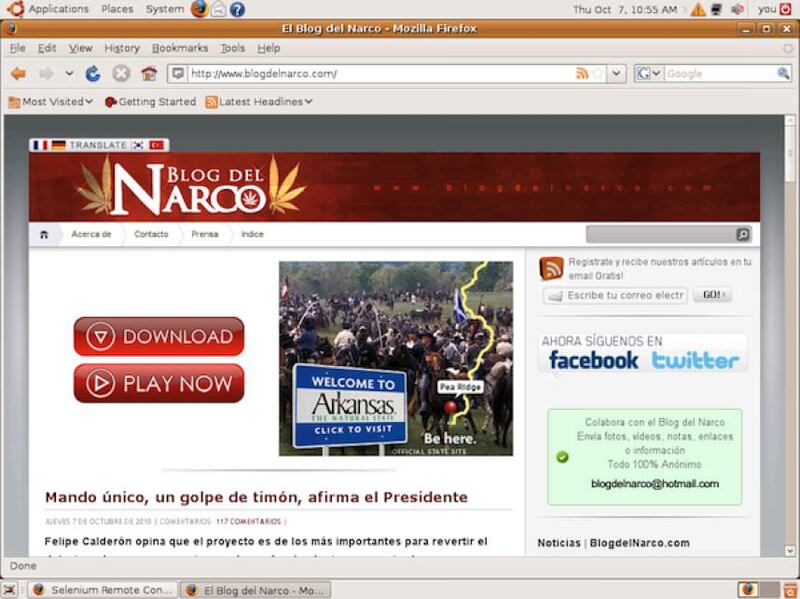Bookmark page with the star icon

click(598, 73)
